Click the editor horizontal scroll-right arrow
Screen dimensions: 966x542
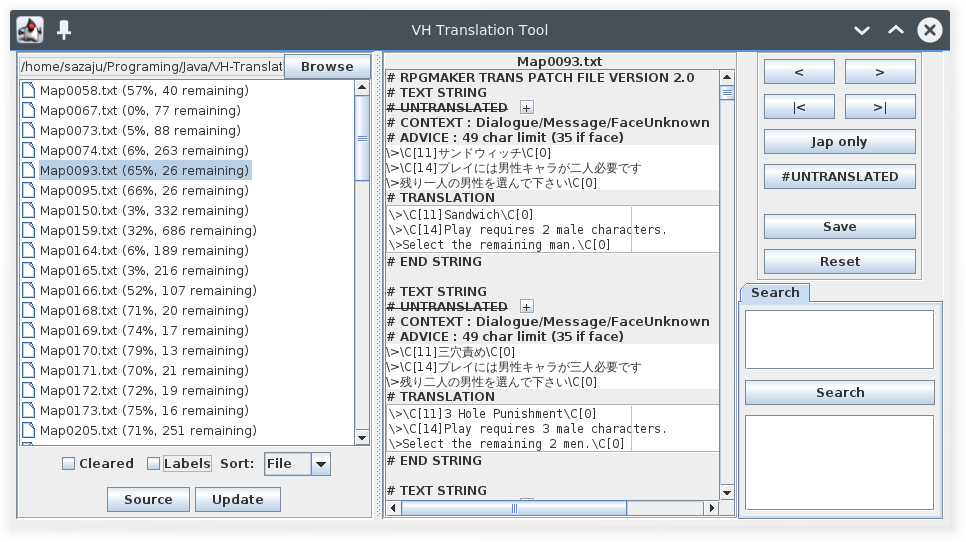(712, 508)
